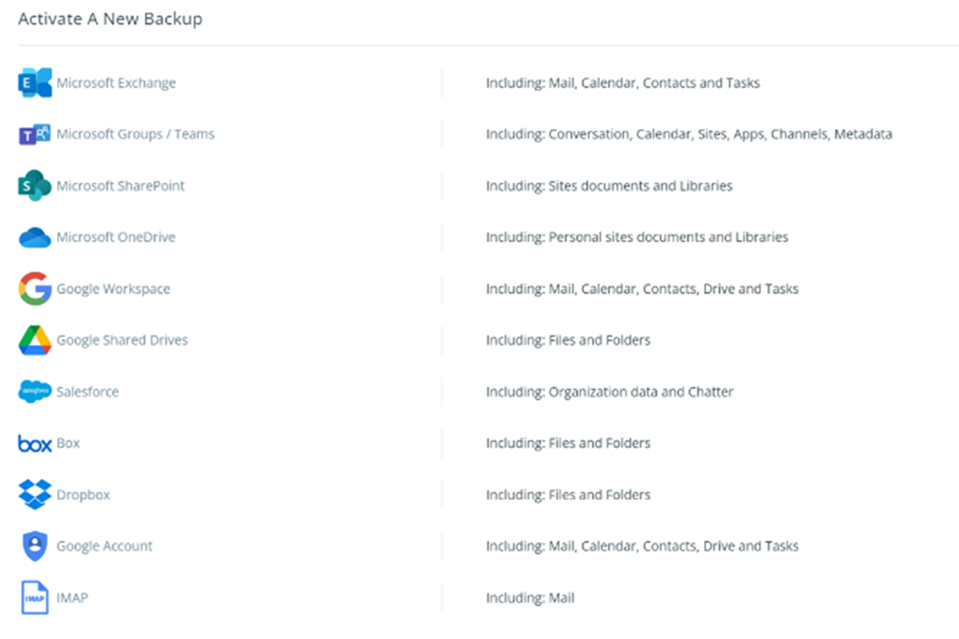This screenshot has height=639, width=959.
Task: Open Microsoft Groups / Teams backup
Action: click(136, 134)
